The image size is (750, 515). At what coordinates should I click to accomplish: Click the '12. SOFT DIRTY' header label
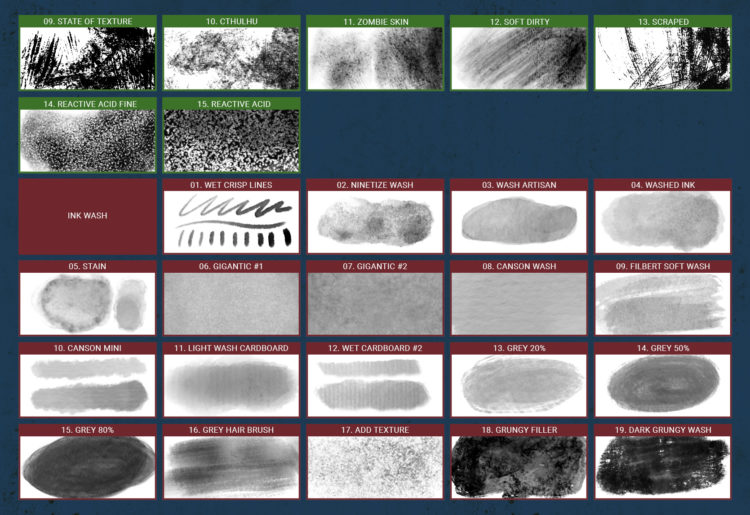pyautogui.click(x=519, y=22)
